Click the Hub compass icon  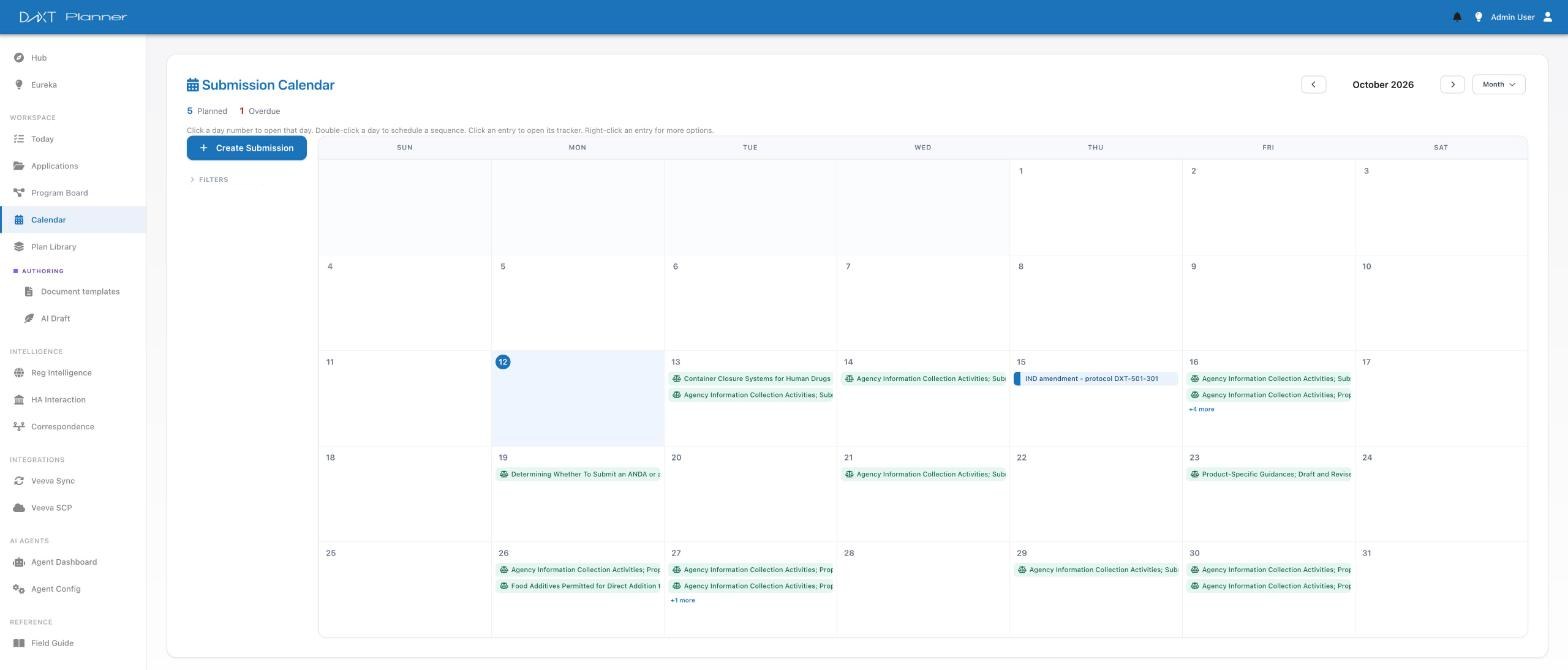[19, 58]
